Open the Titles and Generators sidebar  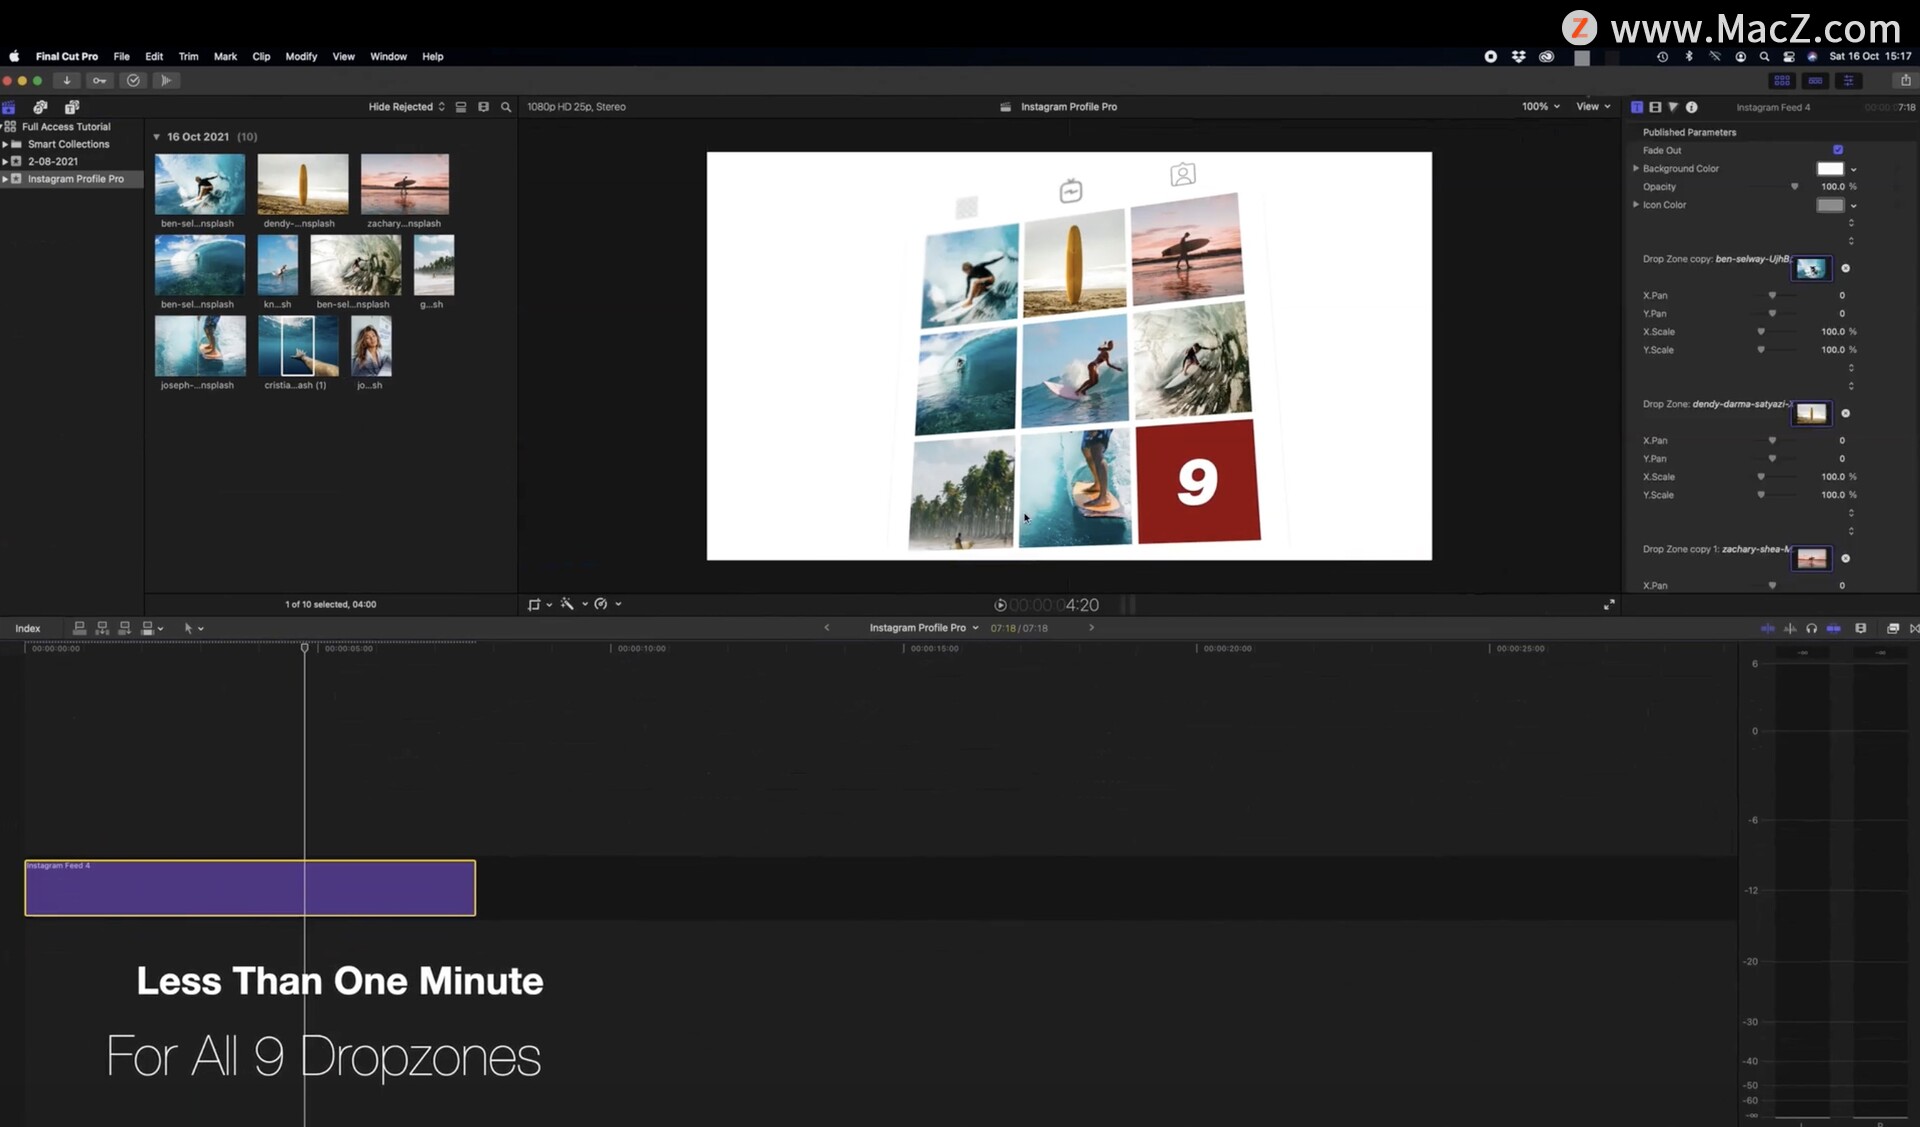72,107
